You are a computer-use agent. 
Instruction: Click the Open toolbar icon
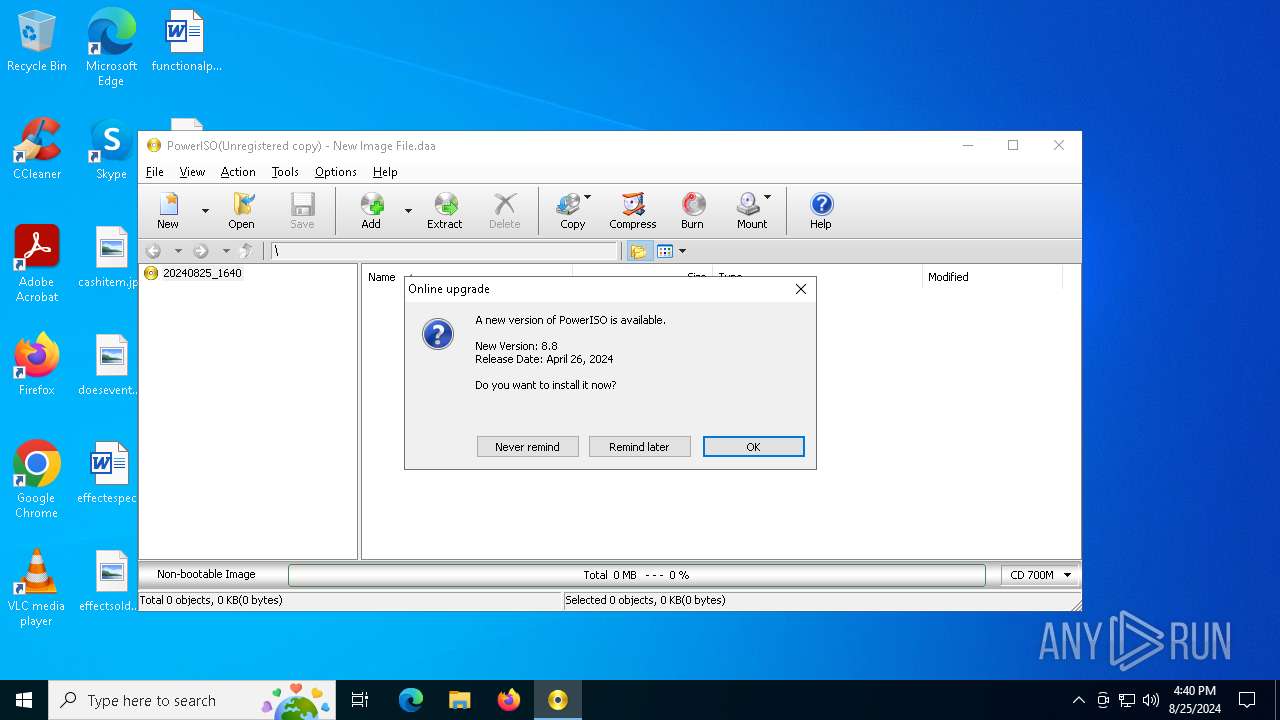242,211
